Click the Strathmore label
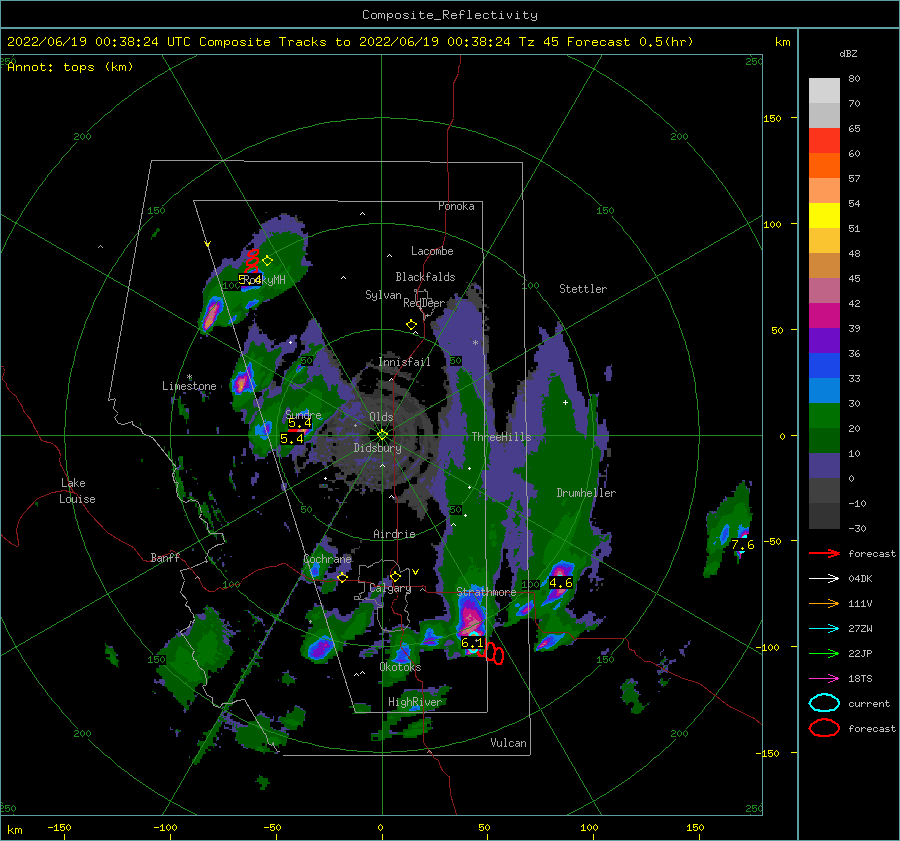Image resolution: width=900 pixels, height=841 pixels. [486, 592]
